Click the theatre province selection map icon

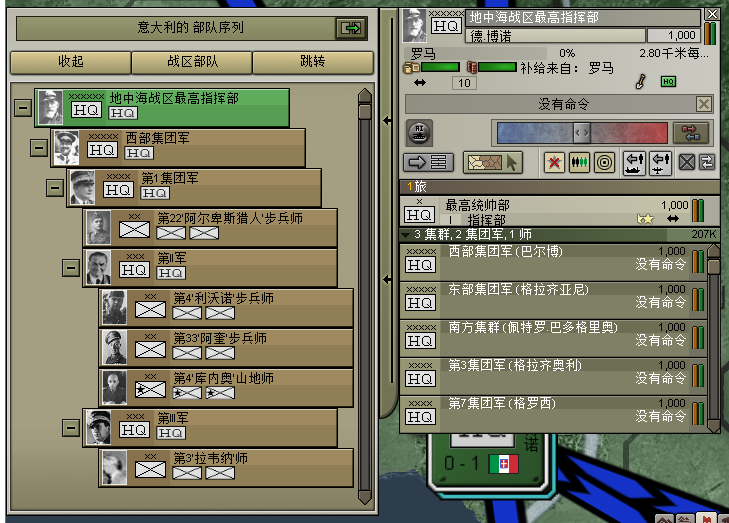click(x=493, y=163)
